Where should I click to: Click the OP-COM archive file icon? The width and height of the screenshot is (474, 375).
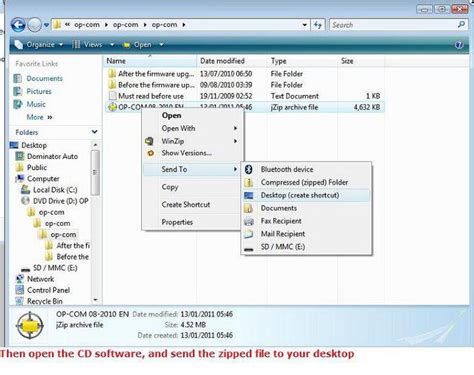(x=112, y=107)
